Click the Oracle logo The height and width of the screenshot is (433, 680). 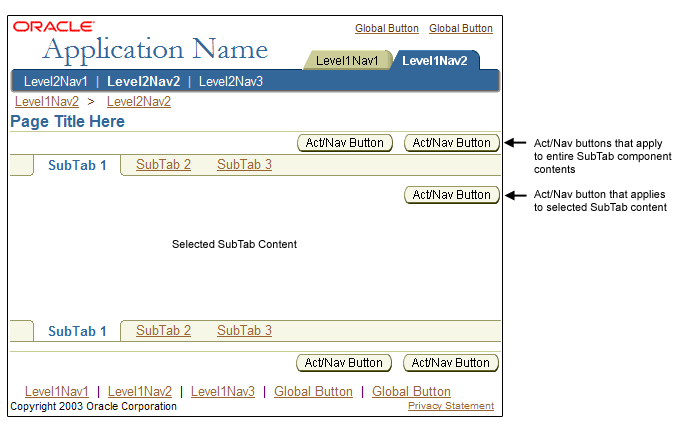click(53, 26)
